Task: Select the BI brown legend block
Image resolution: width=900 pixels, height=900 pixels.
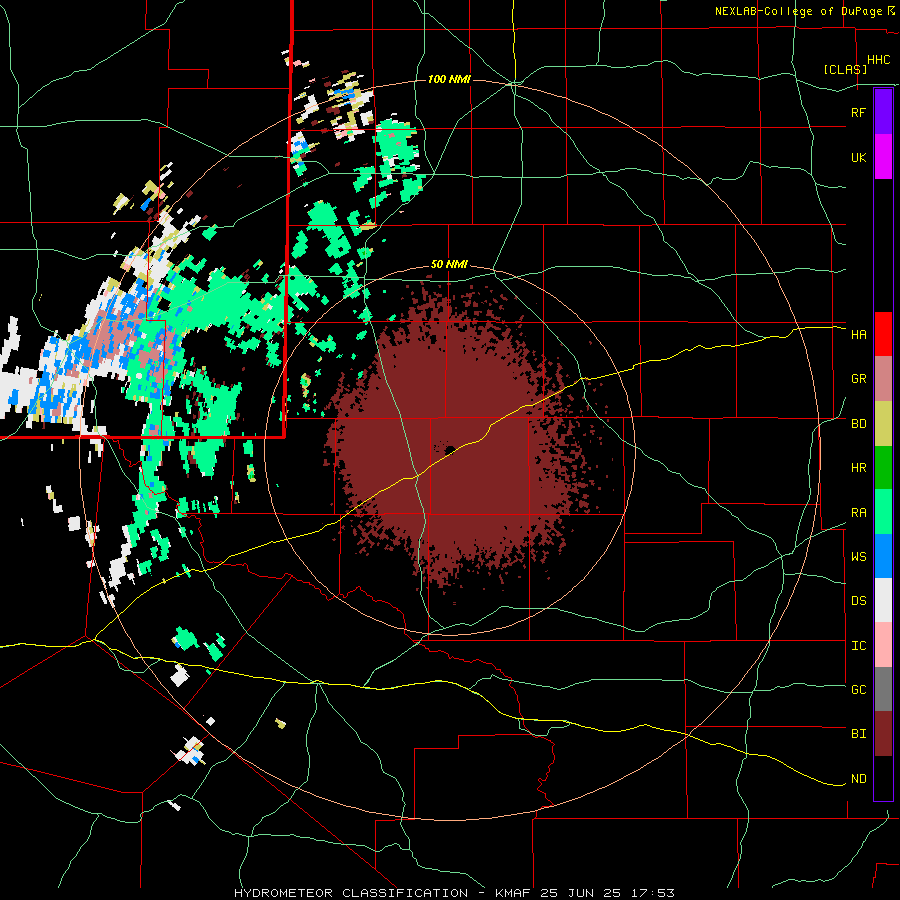Action: click(883, 734)
